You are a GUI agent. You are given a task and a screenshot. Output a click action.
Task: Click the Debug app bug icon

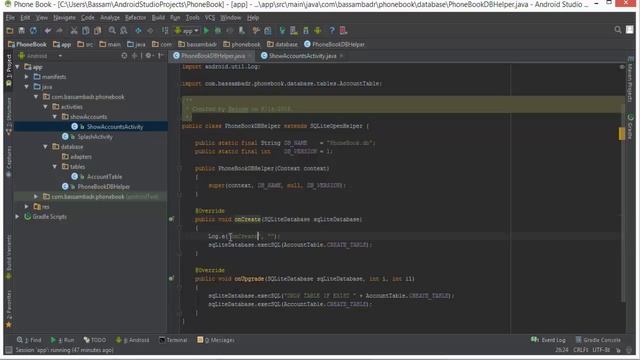pyautogui.click(x=218, y=31)
